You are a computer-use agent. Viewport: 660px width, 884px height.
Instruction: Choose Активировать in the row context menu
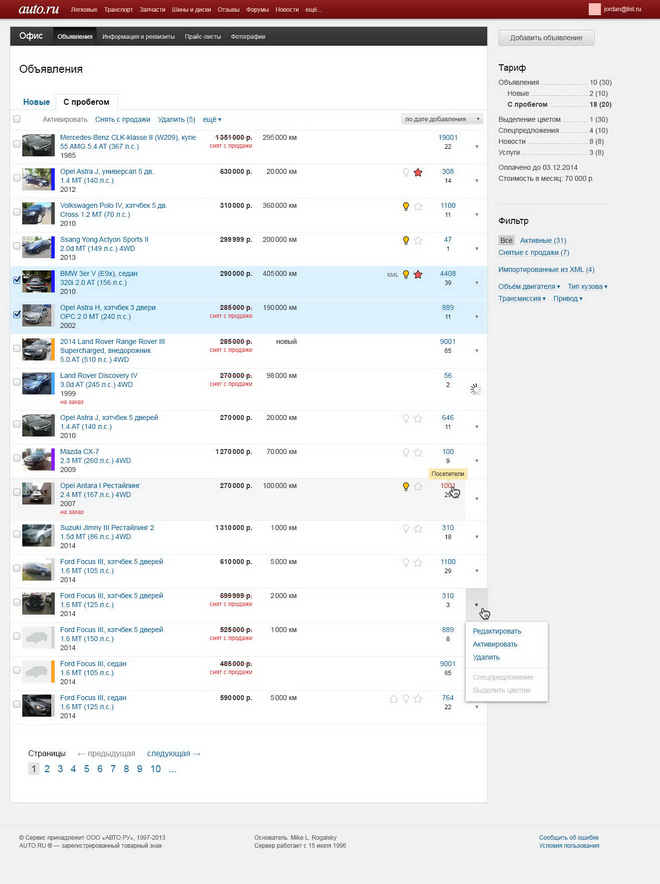tap(495, 644)
